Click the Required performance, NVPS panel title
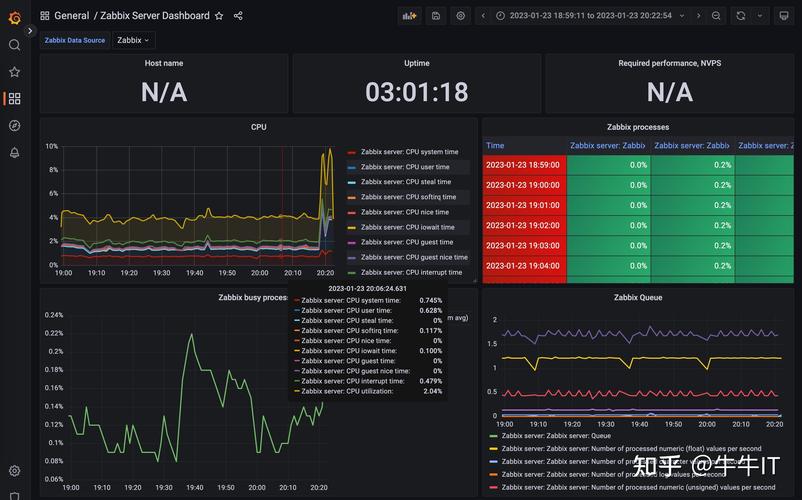The width and height of the screenshot is (802, 500). (x=670, y=63)
